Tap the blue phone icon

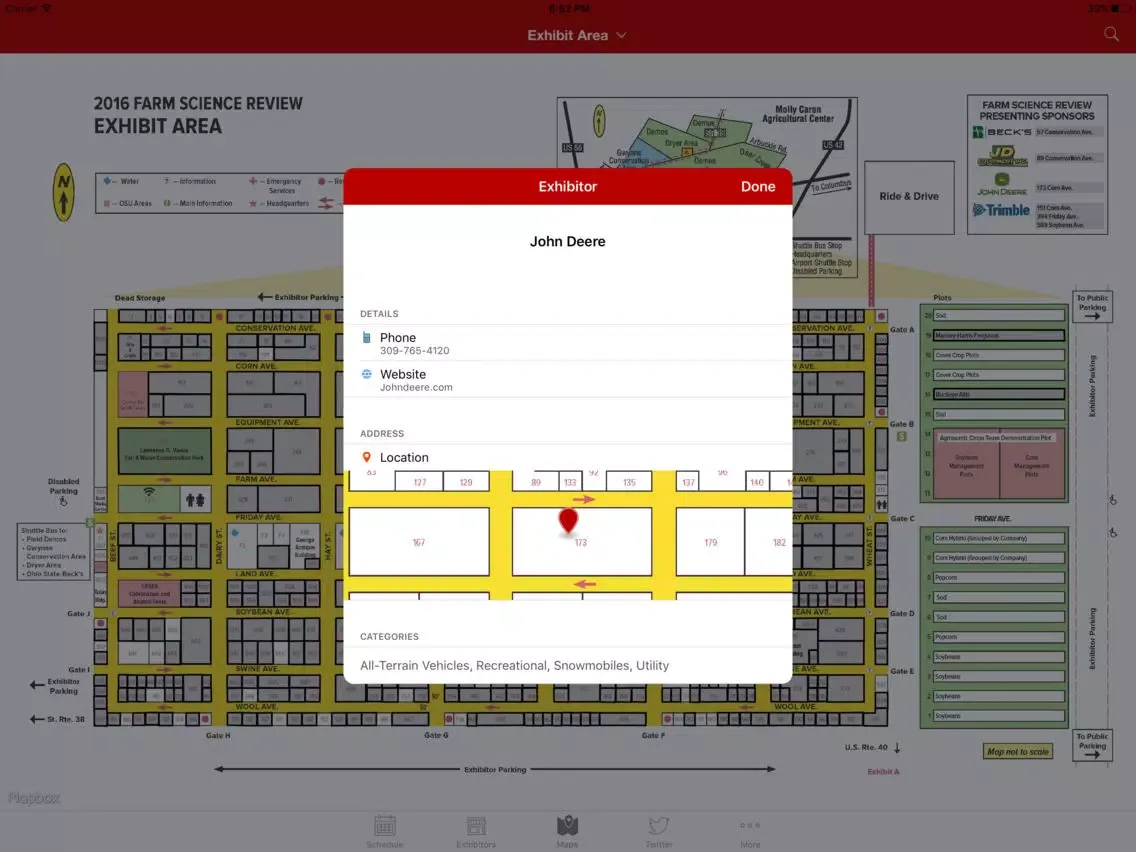(367, 338)
